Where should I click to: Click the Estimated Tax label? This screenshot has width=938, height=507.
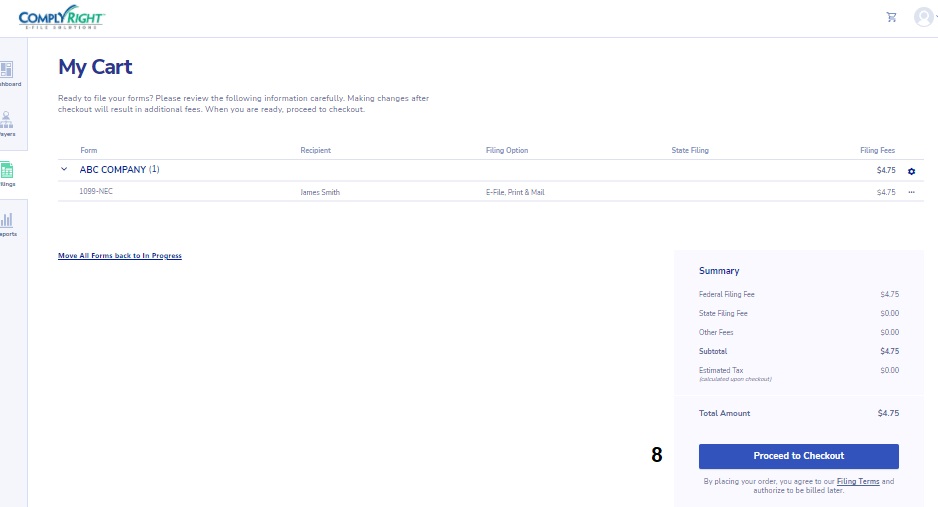tap(721, 370)
